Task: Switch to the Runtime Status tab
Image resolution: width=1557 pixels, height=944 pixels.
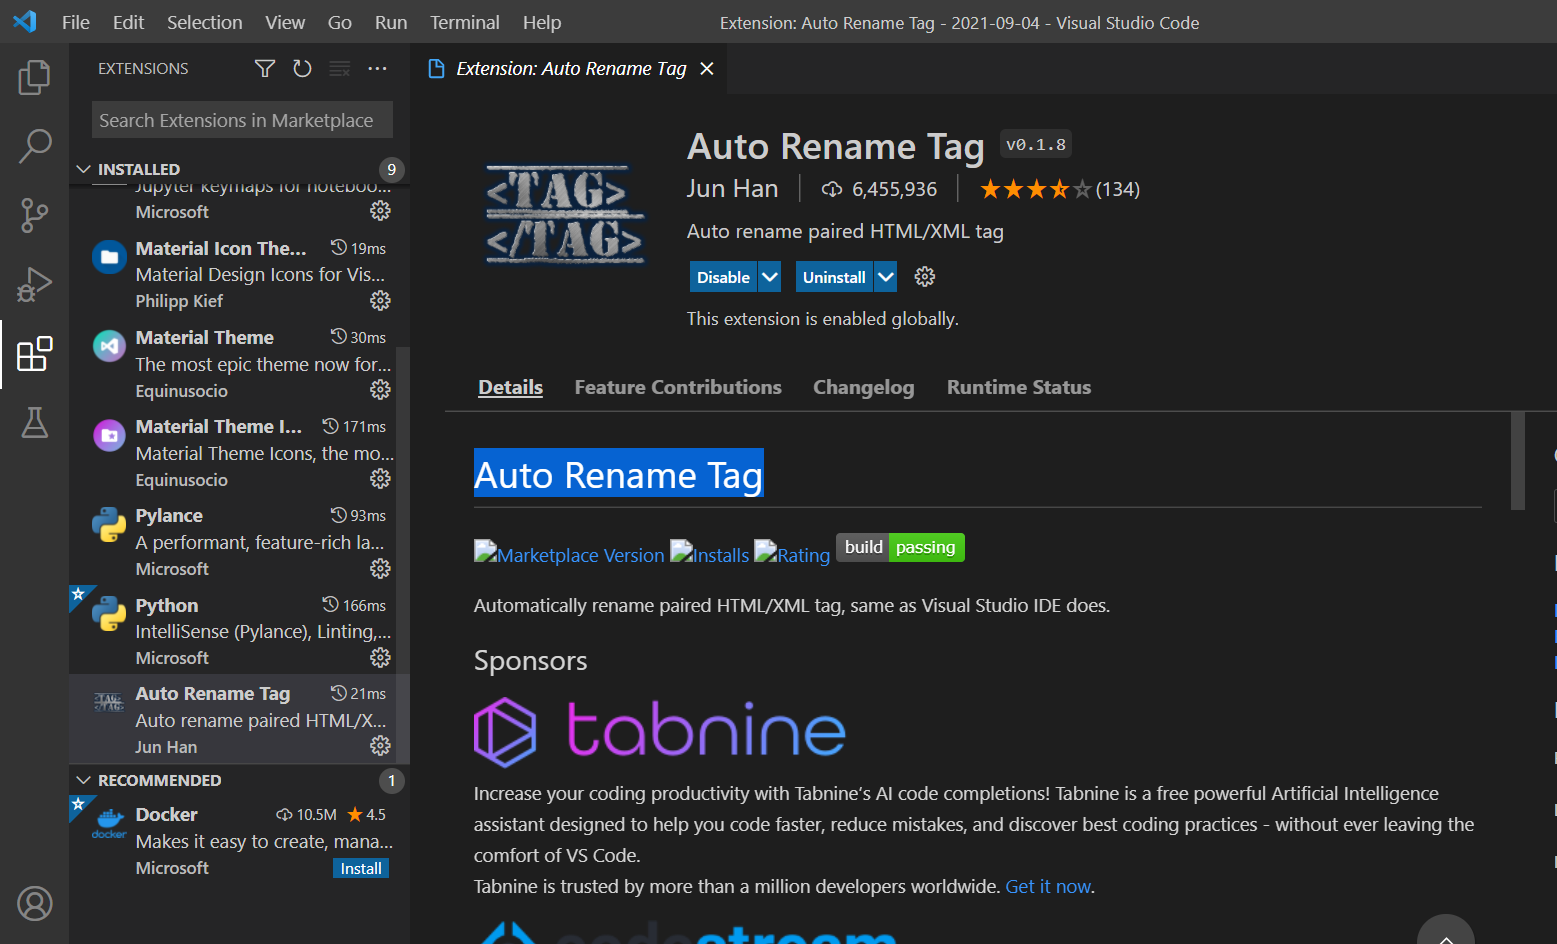Action: (x=1019, y=387)
